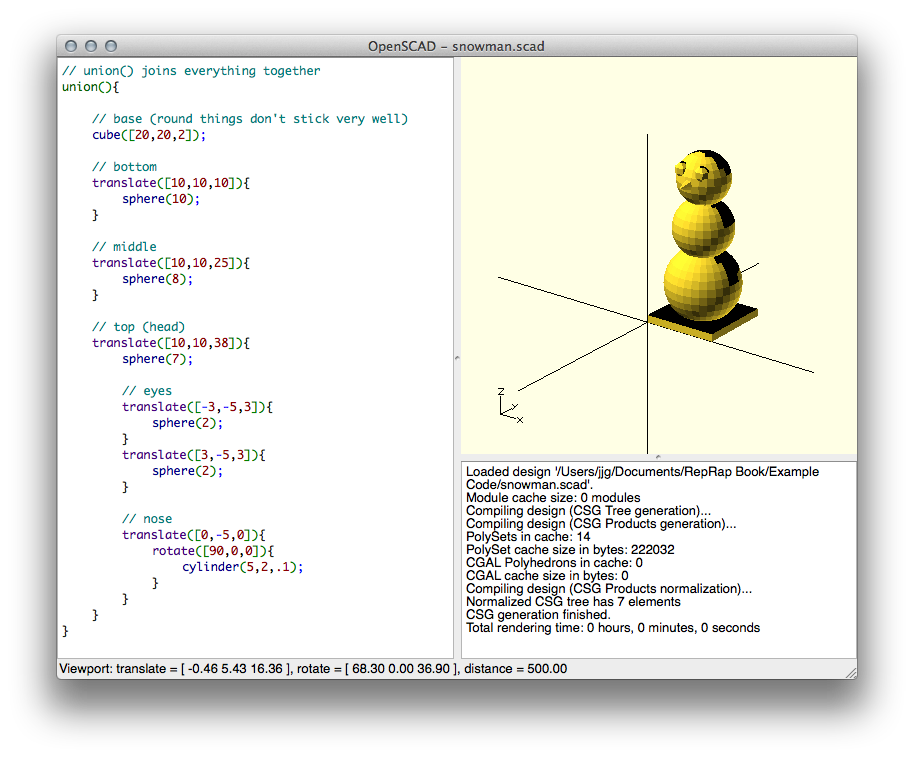Click the snowman's head sphere in the 3D view

[x=702, y=178]
